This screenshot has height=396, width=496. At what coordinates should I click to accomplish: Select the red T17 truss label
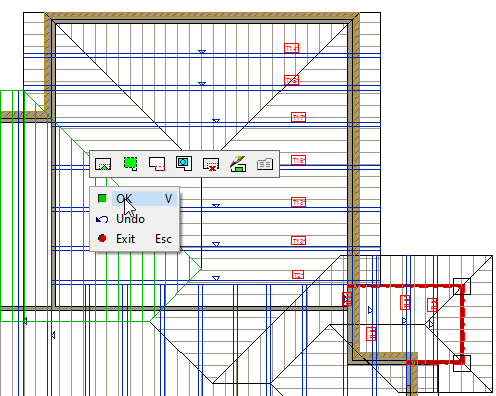click(x=298, y=117)
